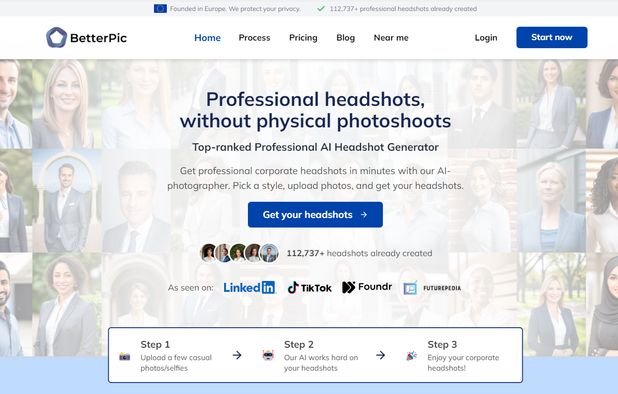Click "Upload a few casual photos/selfies" text
The image size is (618, 394).
[x=176, y=363]
